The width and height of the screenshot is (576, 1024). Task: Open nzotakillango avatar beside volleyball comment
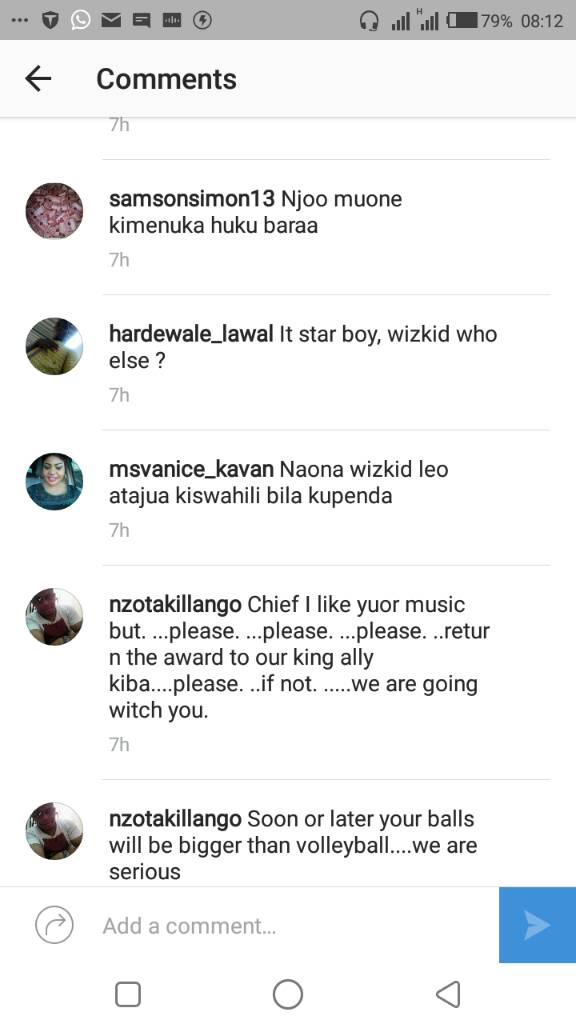coord(54,831)
